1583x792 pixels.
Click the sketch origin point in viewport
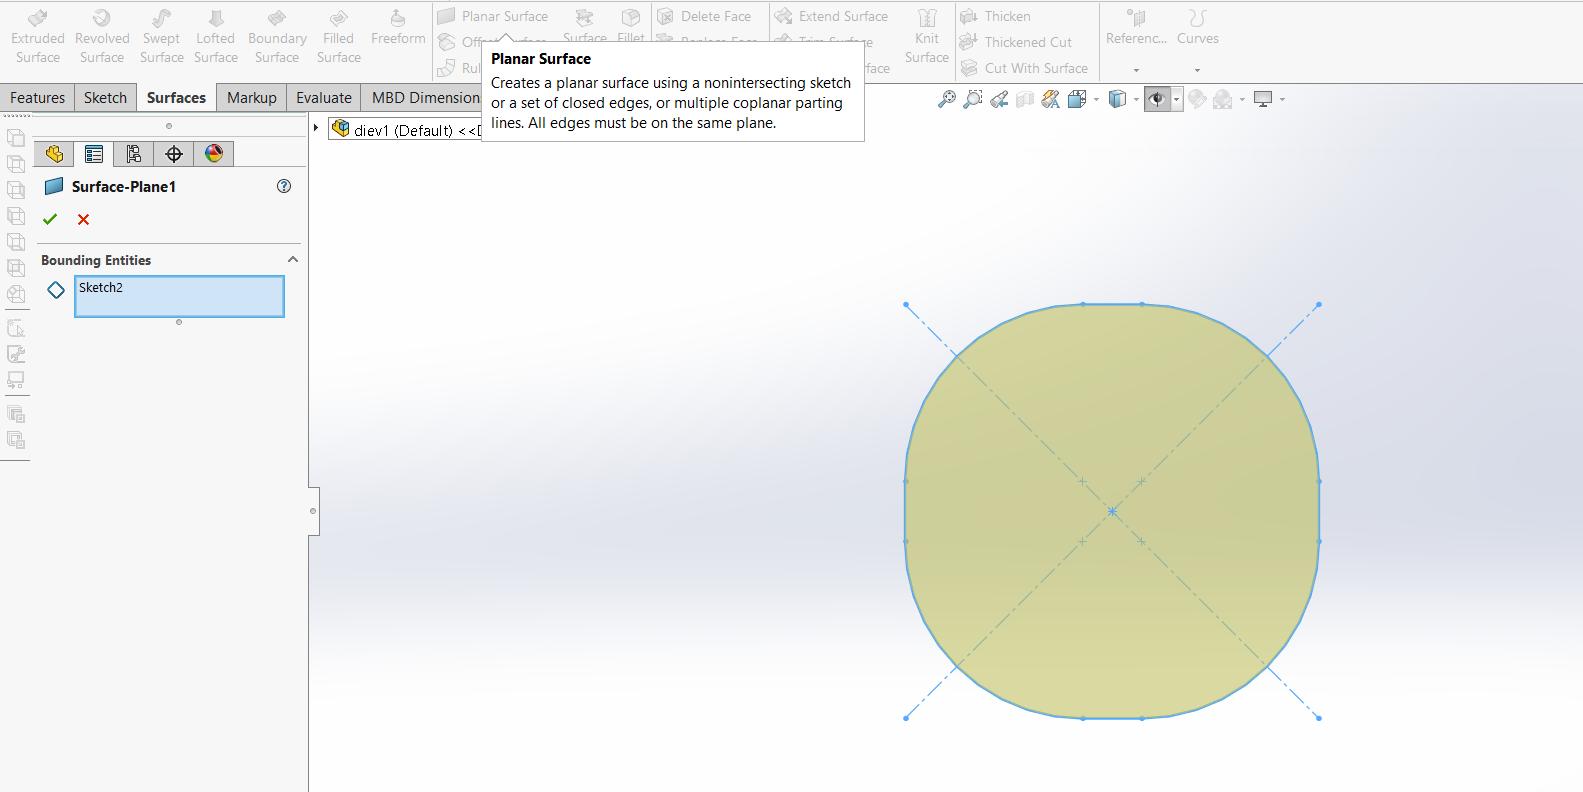click(1112, 511)
